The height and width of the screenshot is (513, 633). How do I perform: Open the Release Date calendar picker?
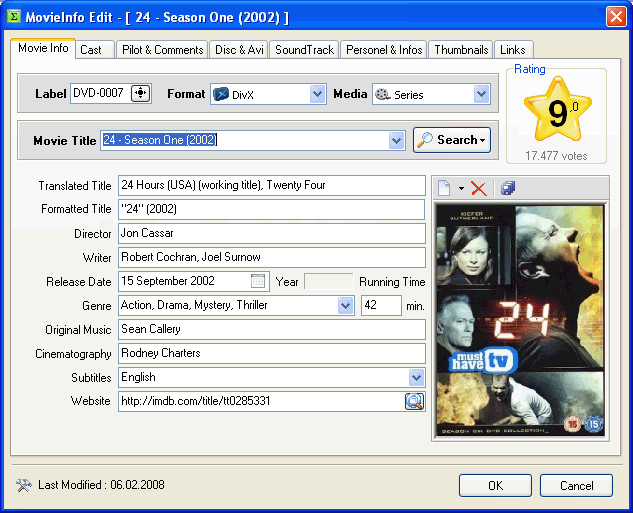[x=258, y=281]
